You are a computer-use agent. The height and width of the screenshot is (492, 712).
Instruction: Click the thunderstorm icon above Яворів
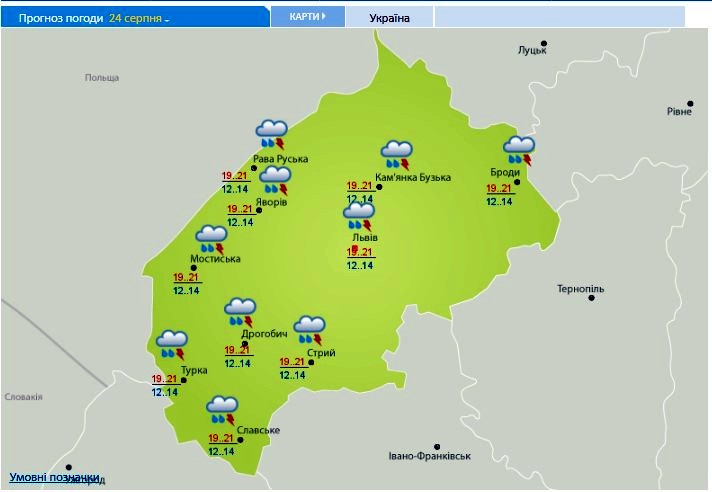click(274, 181)
